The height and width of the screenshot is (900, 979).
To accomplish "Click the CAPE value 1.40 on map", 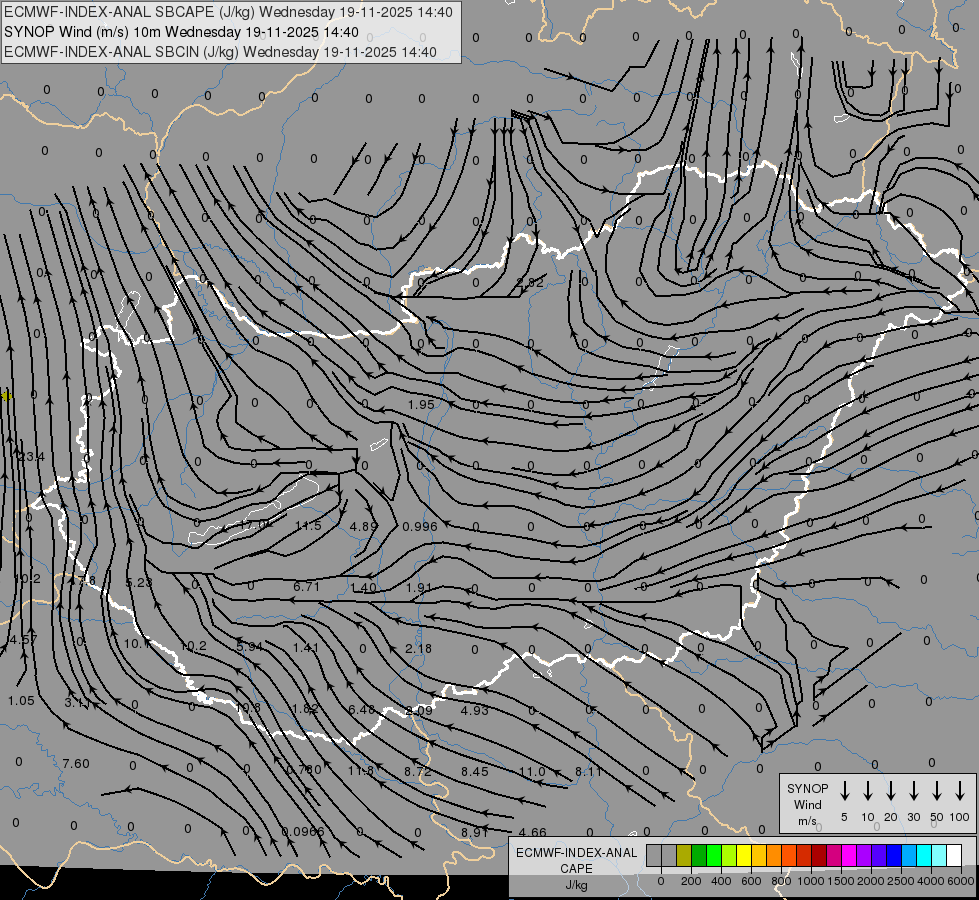I will pos(363,587).
